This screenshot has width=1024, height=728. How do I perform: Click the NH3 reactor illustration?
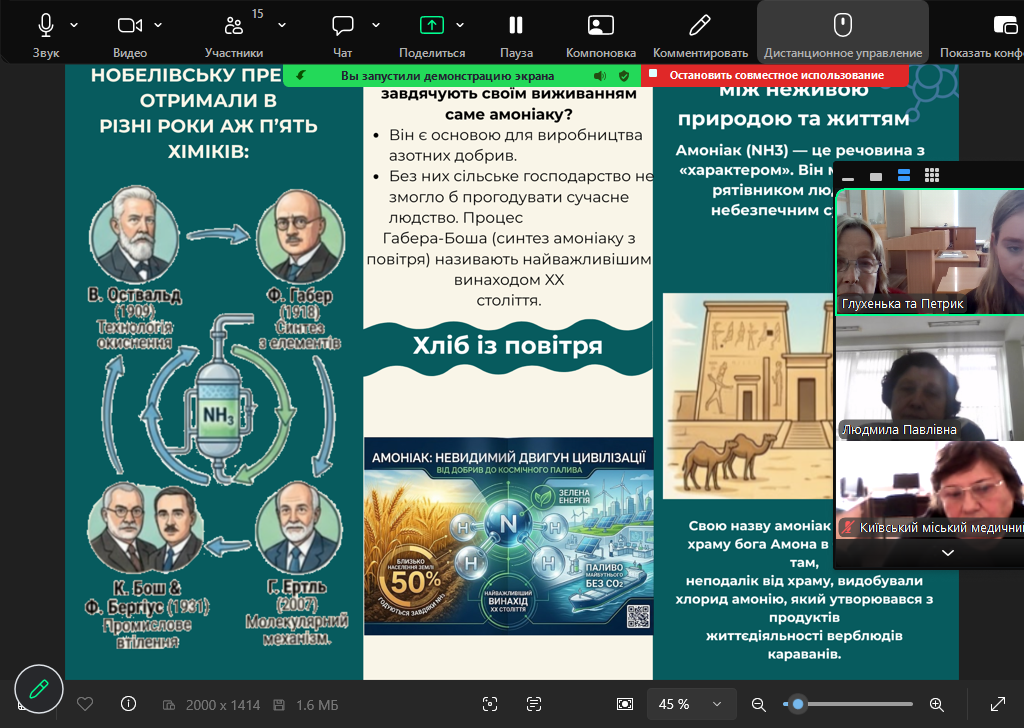pos(219,398)
